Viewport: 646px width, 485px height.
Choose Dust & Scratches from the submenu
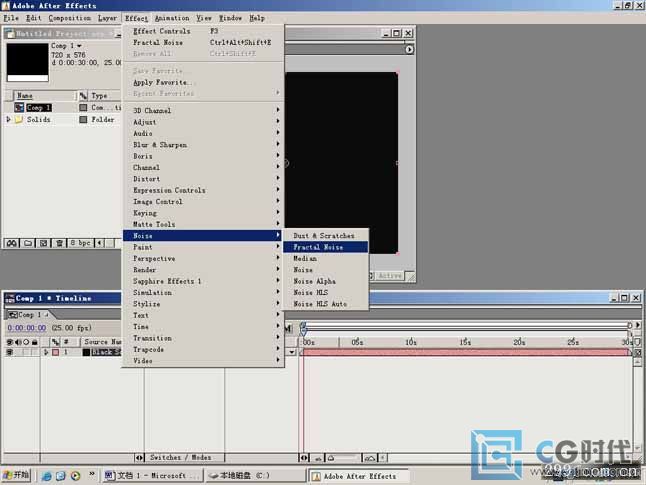click(x=325, y=236)
